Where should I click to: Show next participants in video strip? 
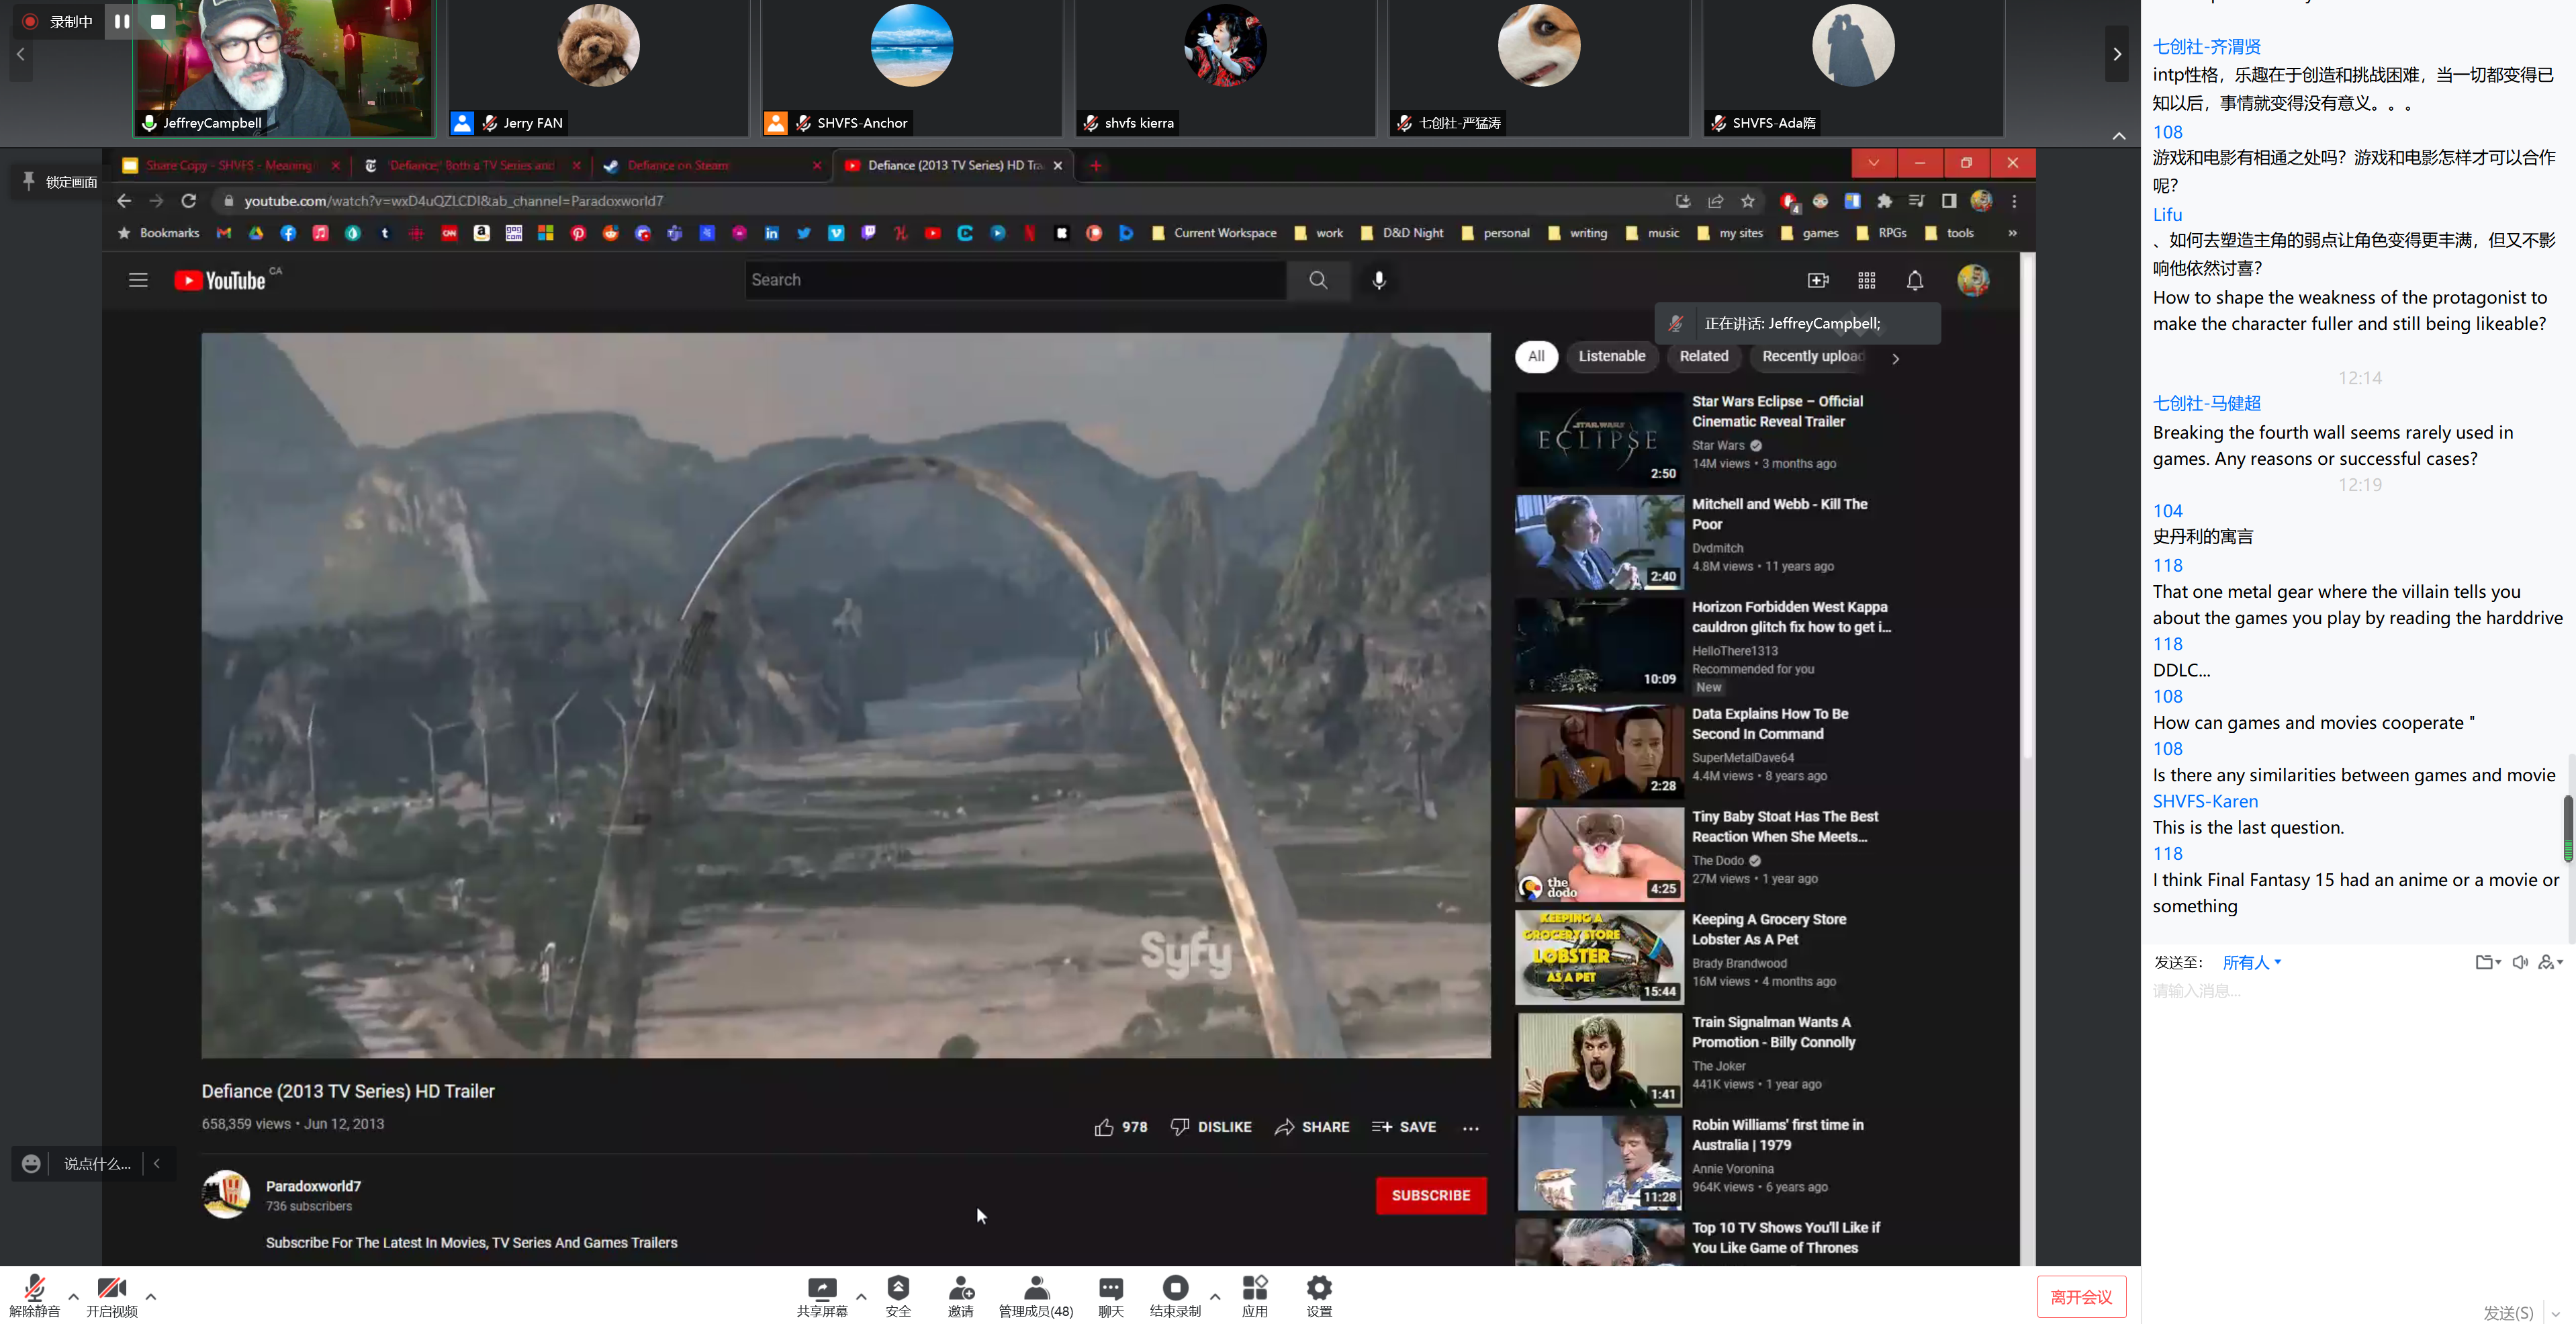pyautogui.click(x=2117, y=54)
